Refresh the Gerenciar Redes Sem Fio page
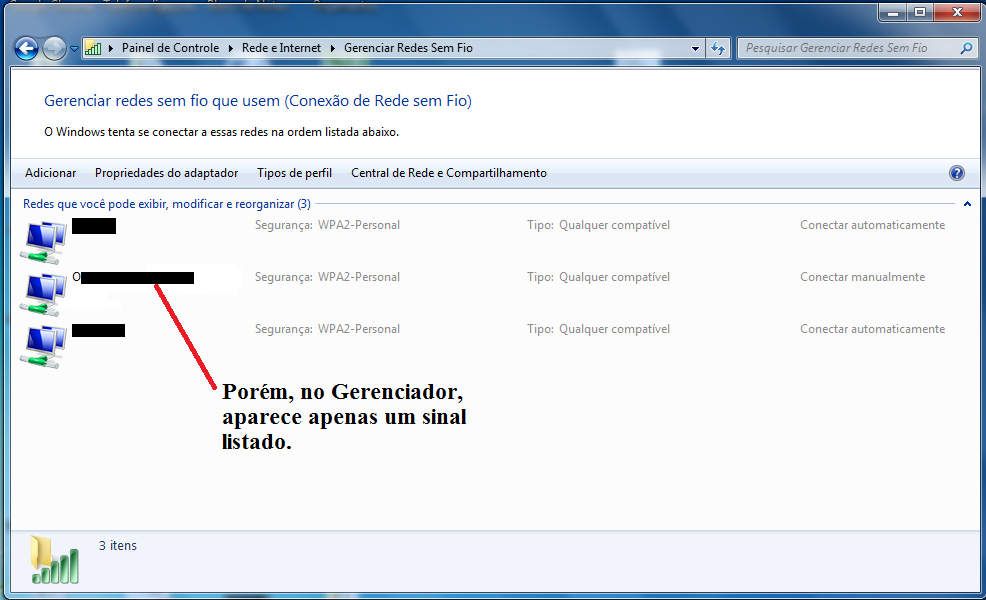The image size is (986, 600). pos(717,48)
